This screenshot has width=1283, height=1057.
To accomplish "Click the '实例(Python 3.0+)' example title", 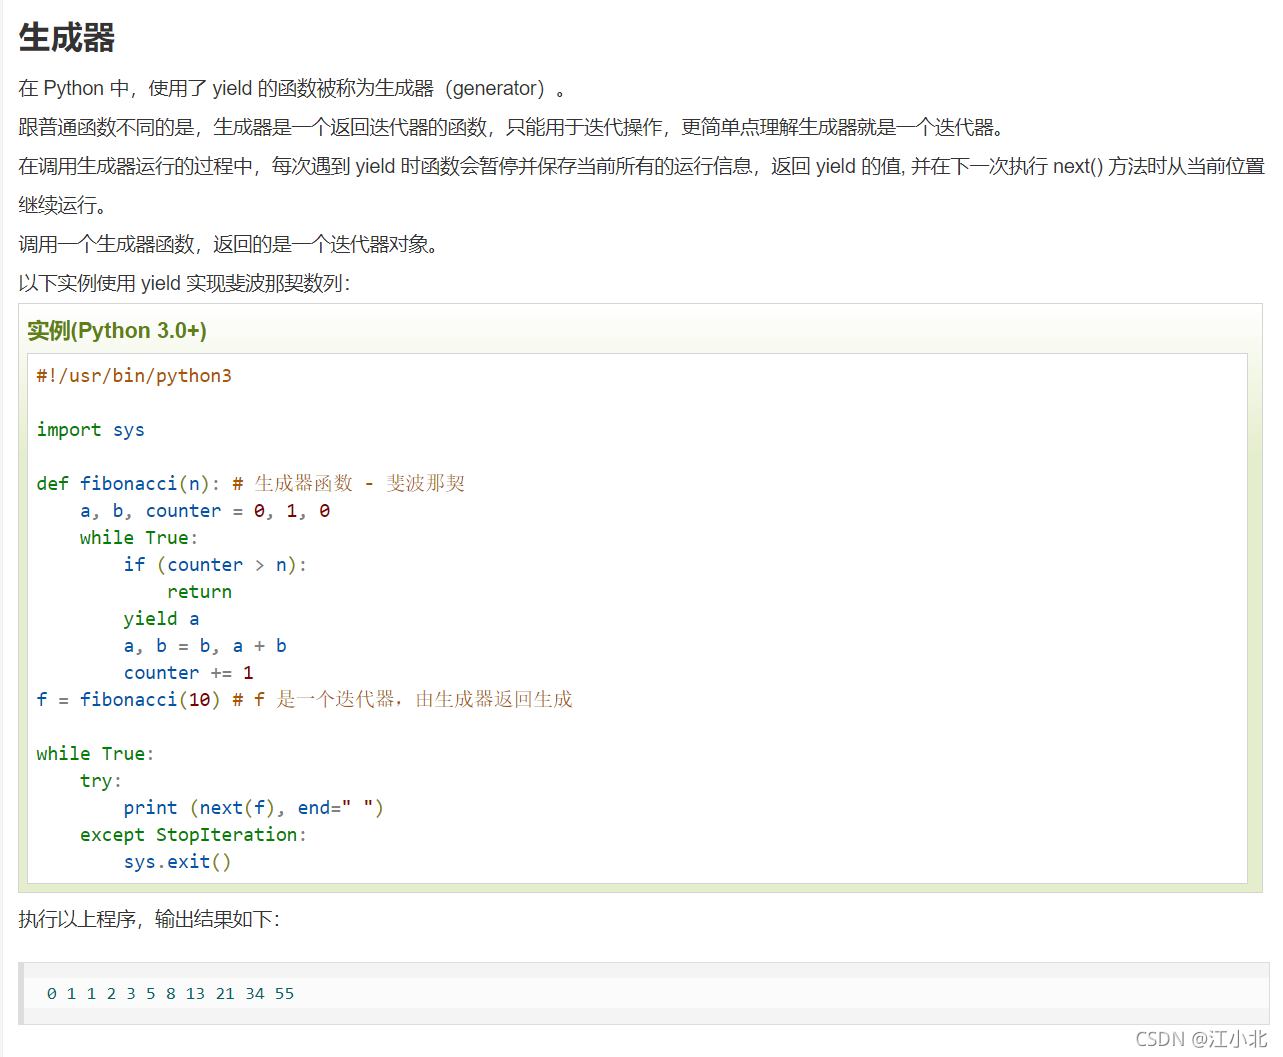I will [117, 331].
